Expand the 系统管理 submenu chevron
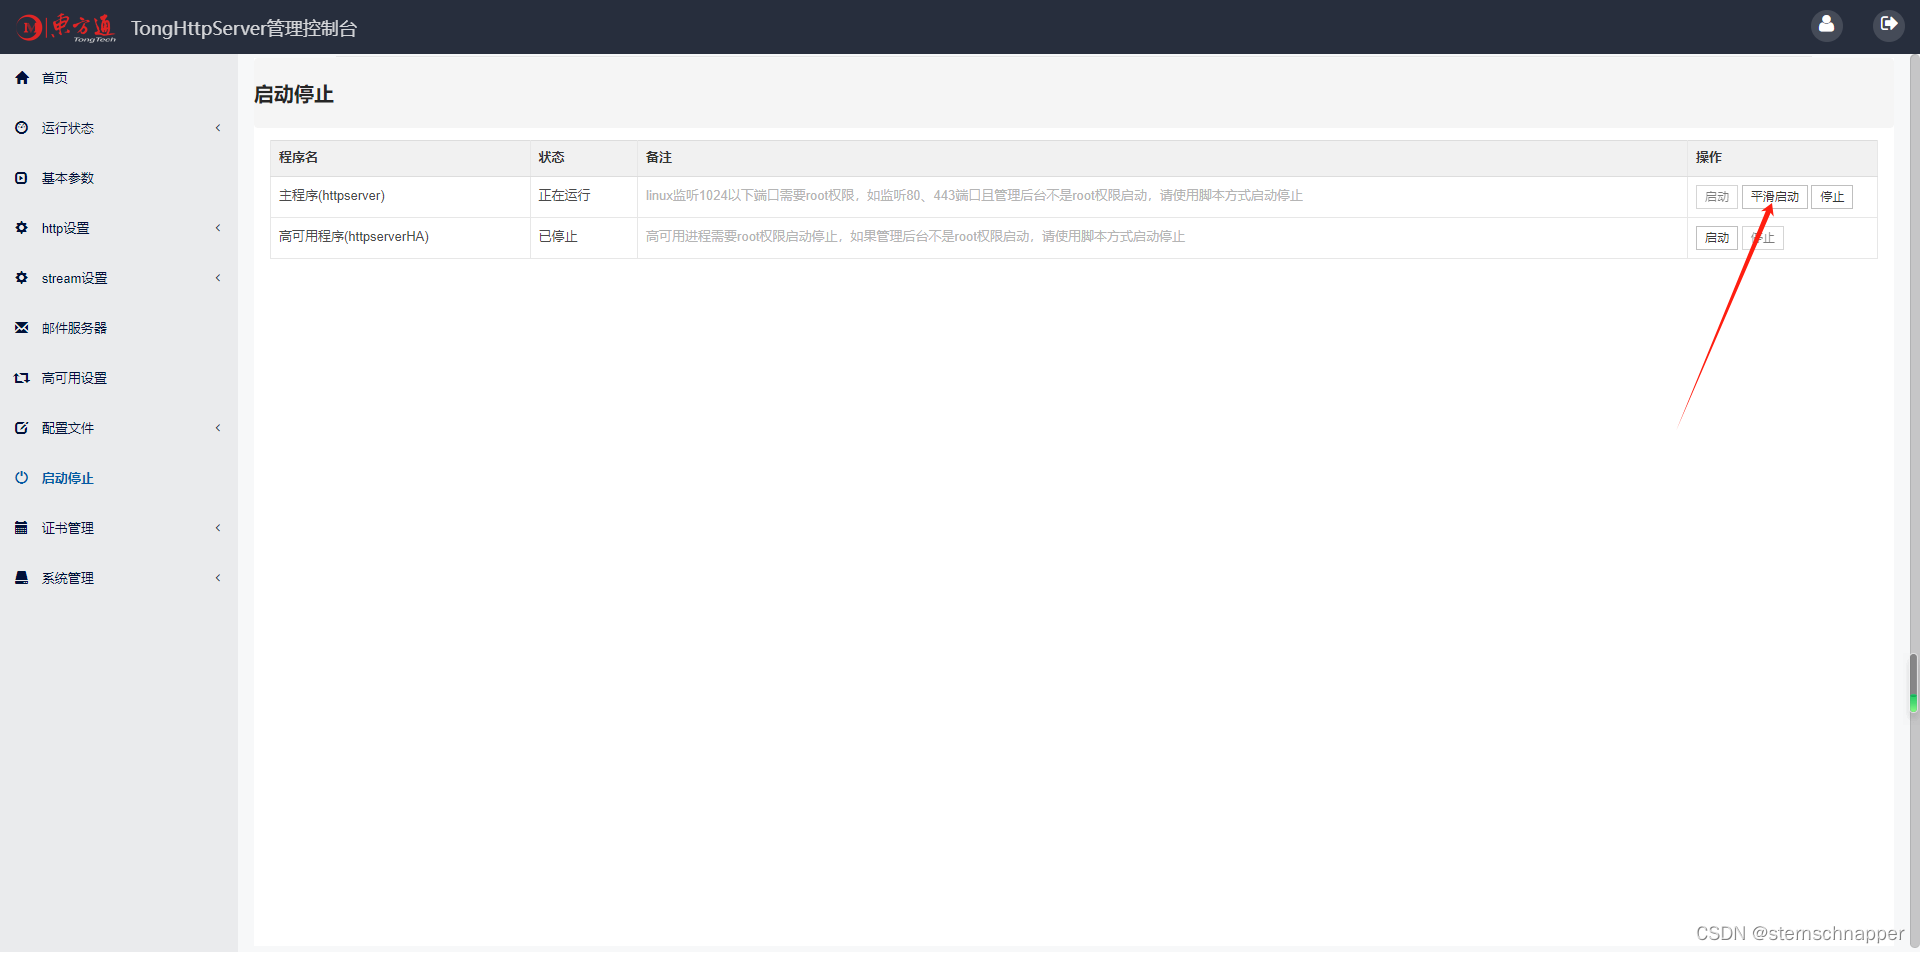This screenshot has width=1920, height=953. (x=218, y=578)
